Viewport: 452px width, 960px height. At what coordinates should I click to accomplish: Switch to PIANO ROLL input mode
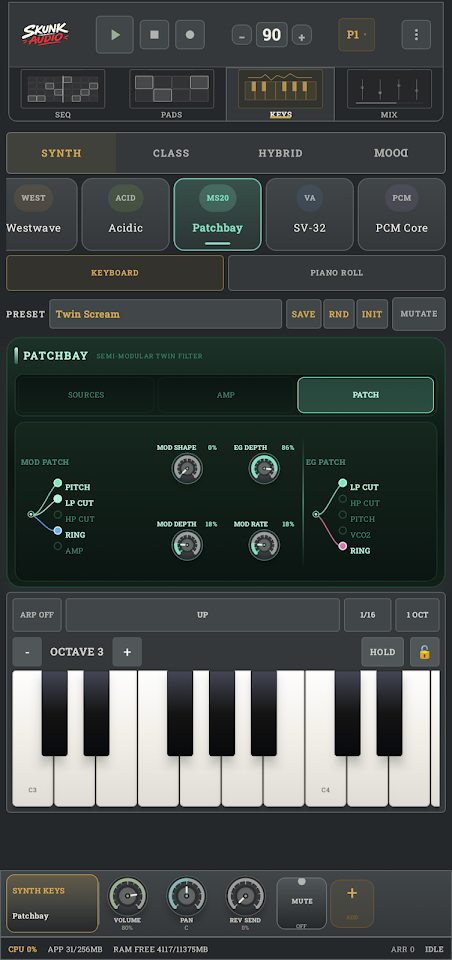pos(336,273)
